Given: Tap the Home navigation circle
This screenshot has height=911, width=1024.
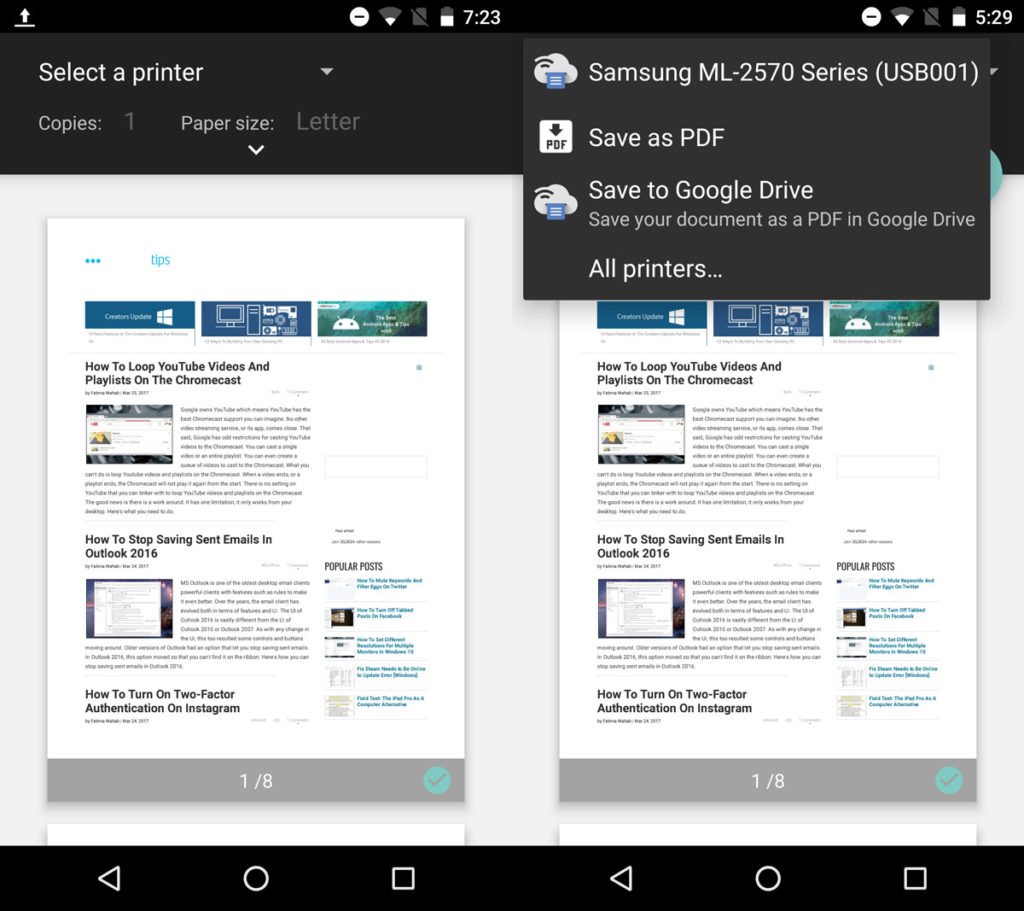Looking at the screenshot, I should 255,877.
